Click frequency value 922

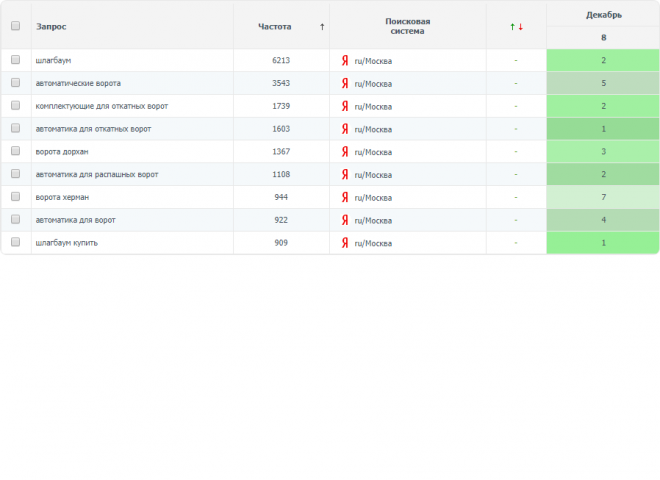point(281,220)
